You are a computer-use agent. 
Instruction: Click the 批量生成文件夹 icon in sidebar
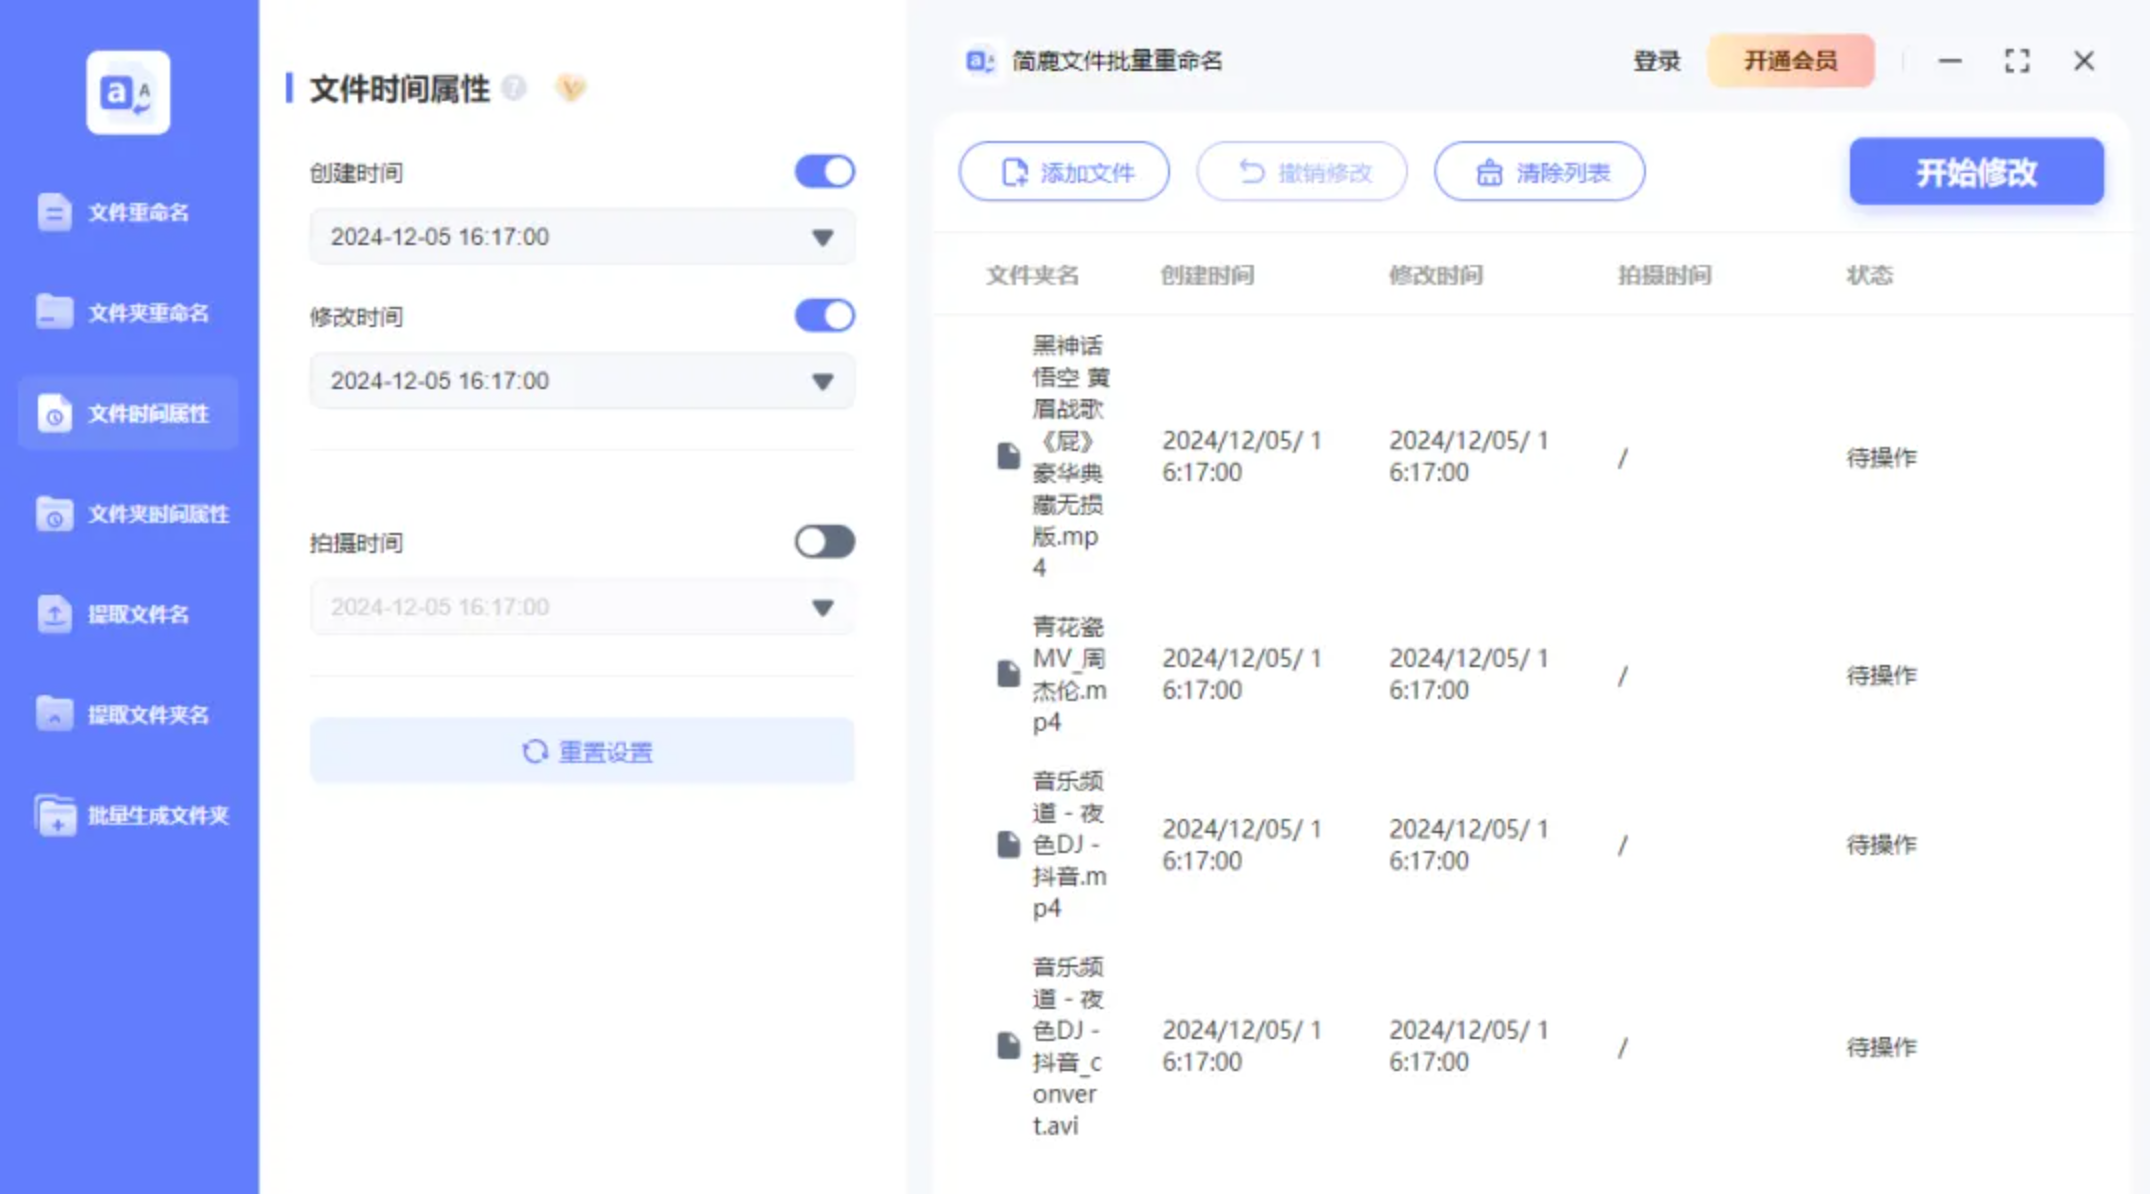tap(54, 815)
